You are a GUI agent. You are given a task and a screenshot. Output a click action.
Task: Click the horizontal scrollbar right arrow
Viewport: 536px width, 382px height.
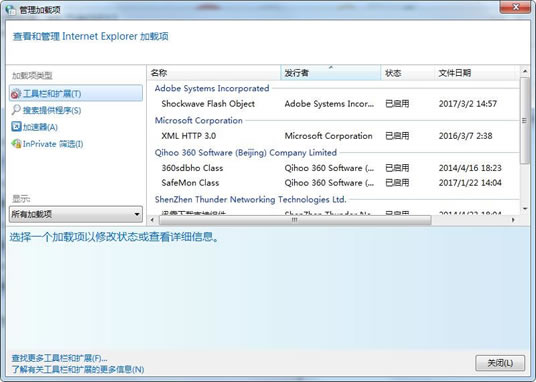[513, 220]
